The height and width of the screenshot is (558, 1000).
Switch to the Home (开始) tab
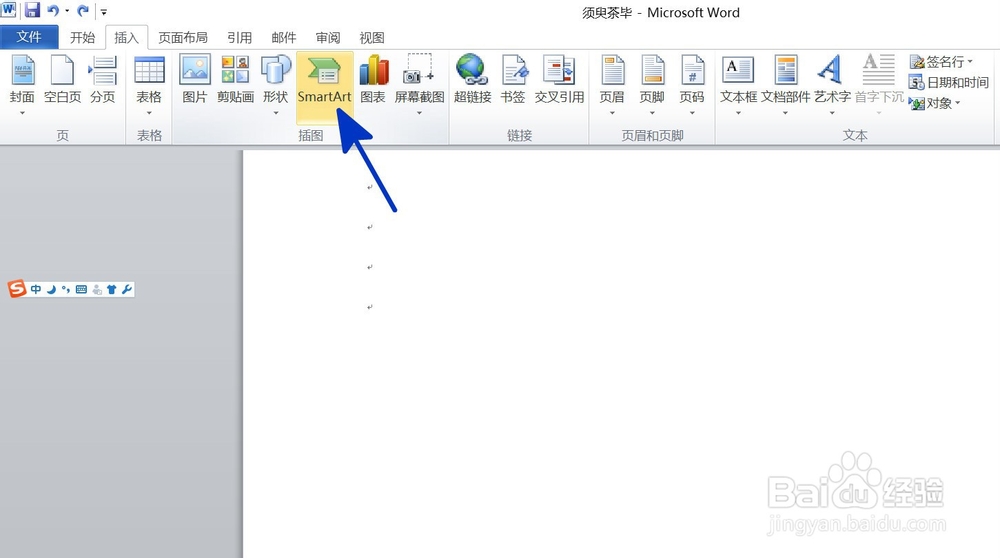[x=82, y=38]
